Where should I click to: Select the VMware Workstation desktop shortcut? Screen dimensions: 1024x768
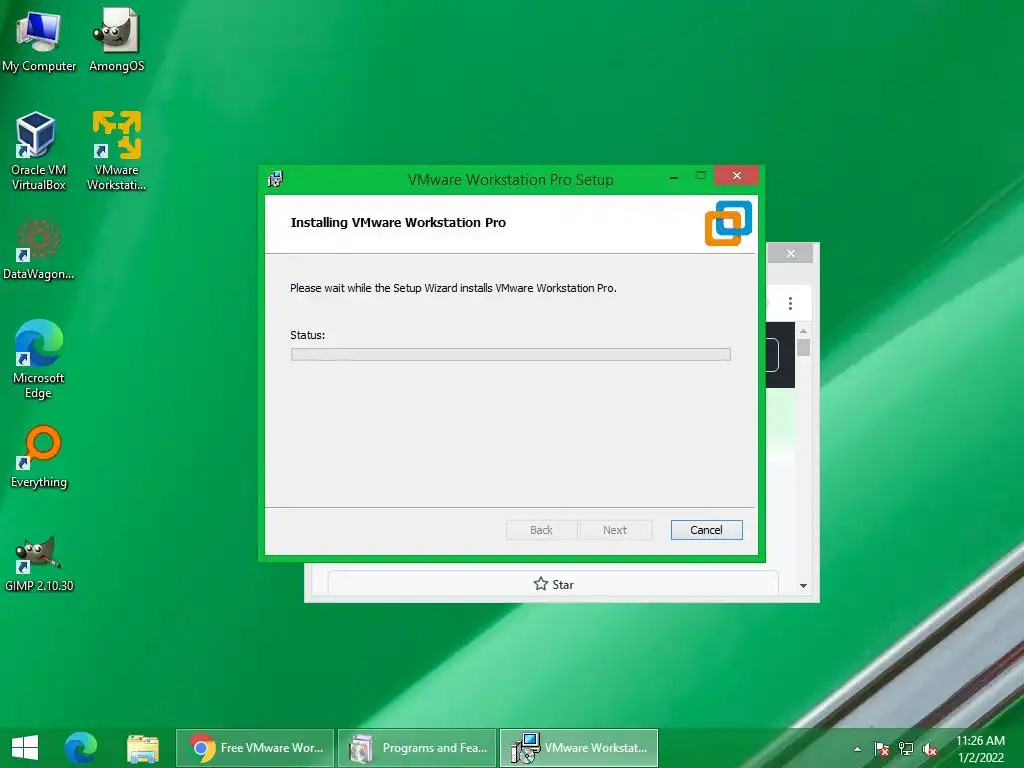coord(116,151)
